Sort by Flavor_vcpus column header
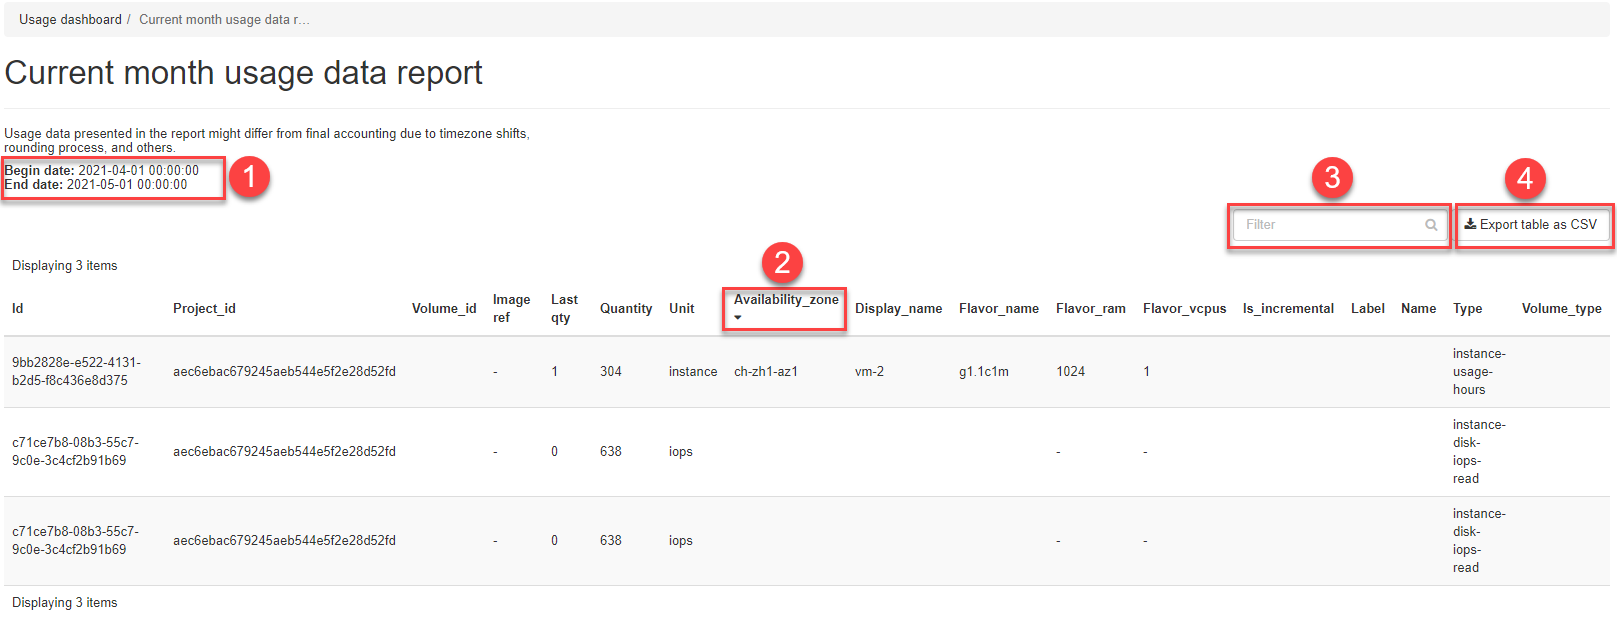 [1184, 308]
